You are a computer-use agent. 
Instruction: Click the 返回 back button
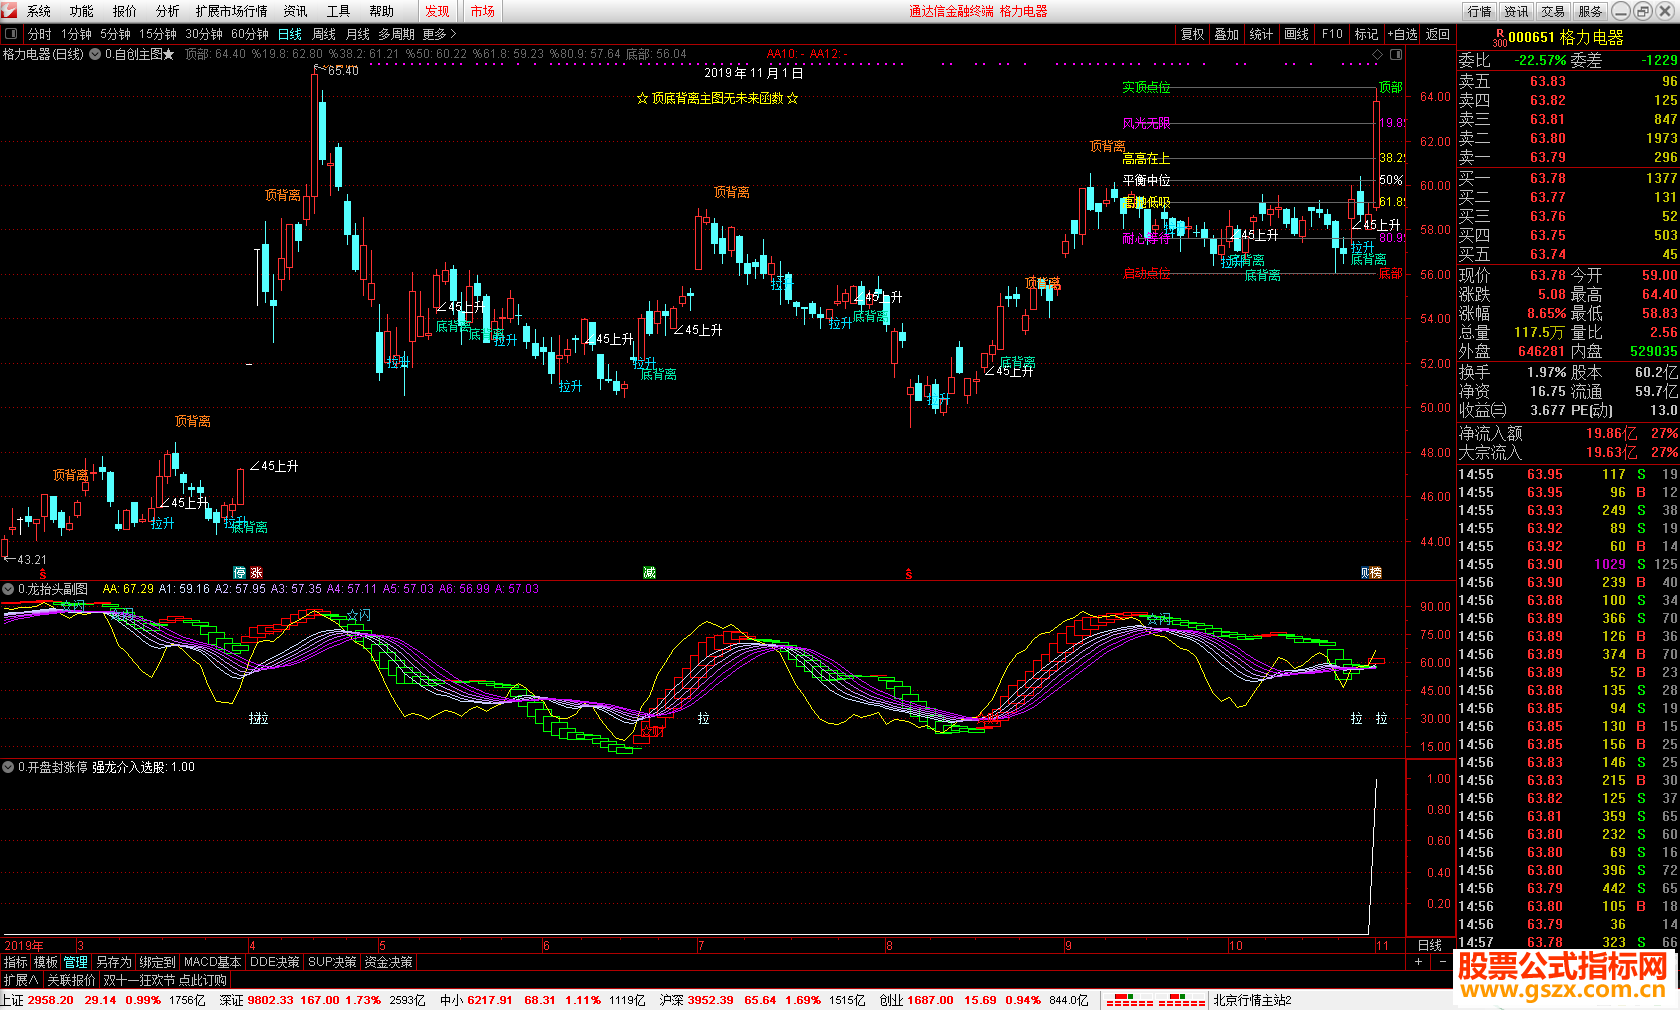click(1437, 34)
